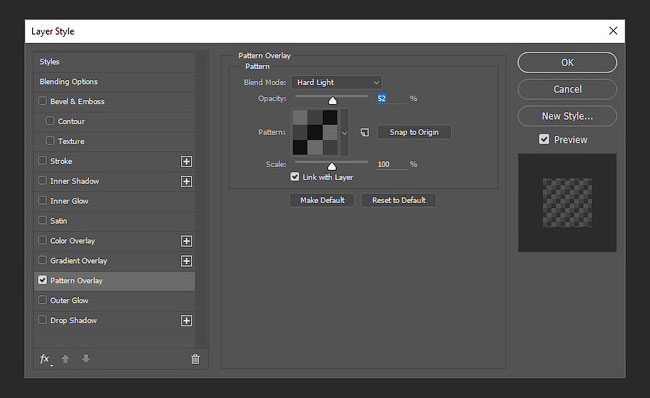Enable the Texture checkbox

[x=50, y=141]
